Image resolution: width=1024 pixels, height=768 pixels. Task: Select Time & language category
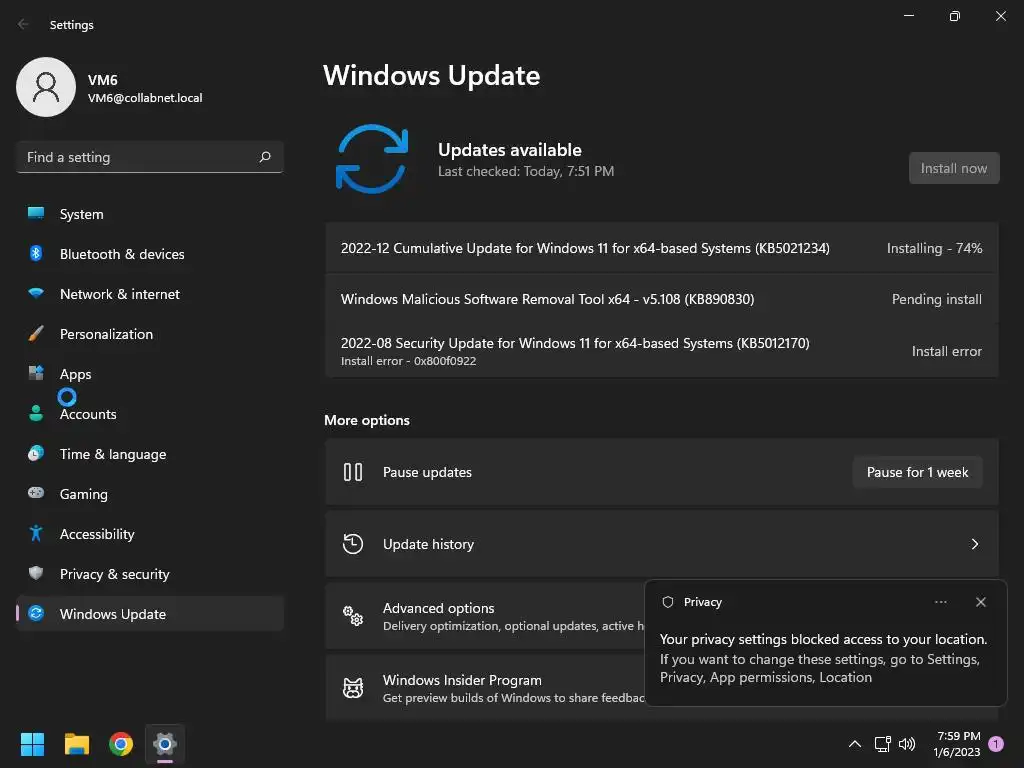pyautogui.click(x=150, y=454)
